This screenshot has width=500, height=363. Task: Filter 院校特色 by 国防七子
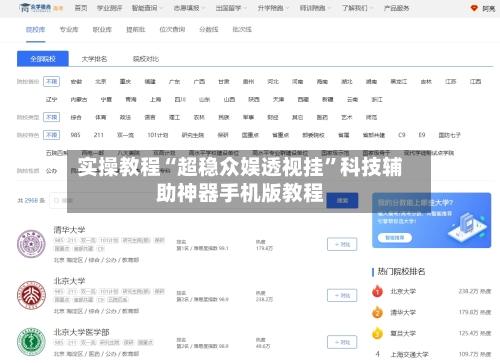450,135
